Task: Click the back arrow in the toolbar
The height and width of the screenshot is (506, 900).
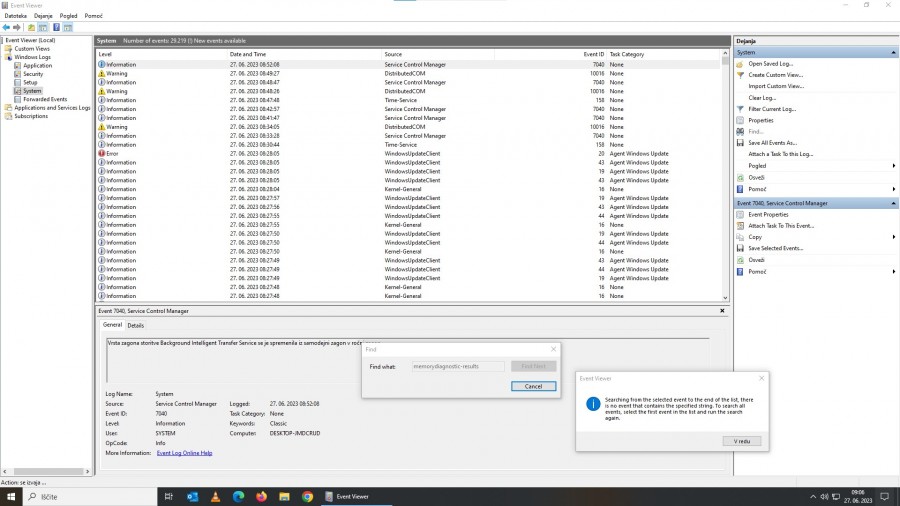Action: pyautogui.click(x=8, y=27)
